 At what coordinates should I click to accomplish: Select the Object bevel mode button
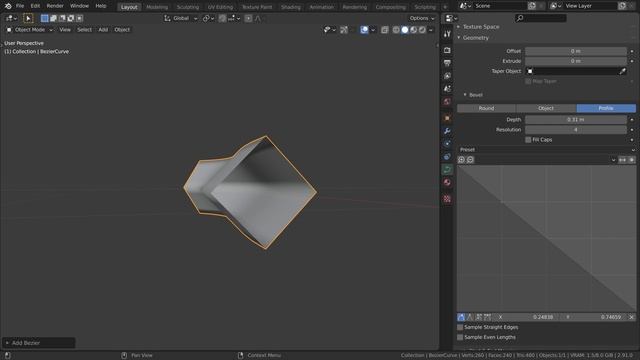coord(546,108)
